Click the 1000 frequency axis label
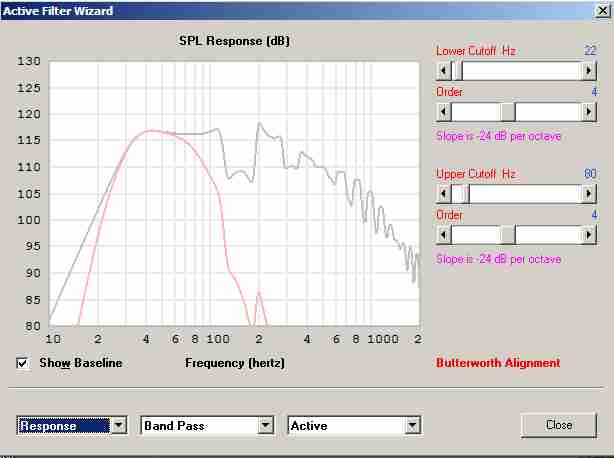 (x=383, y=339)
